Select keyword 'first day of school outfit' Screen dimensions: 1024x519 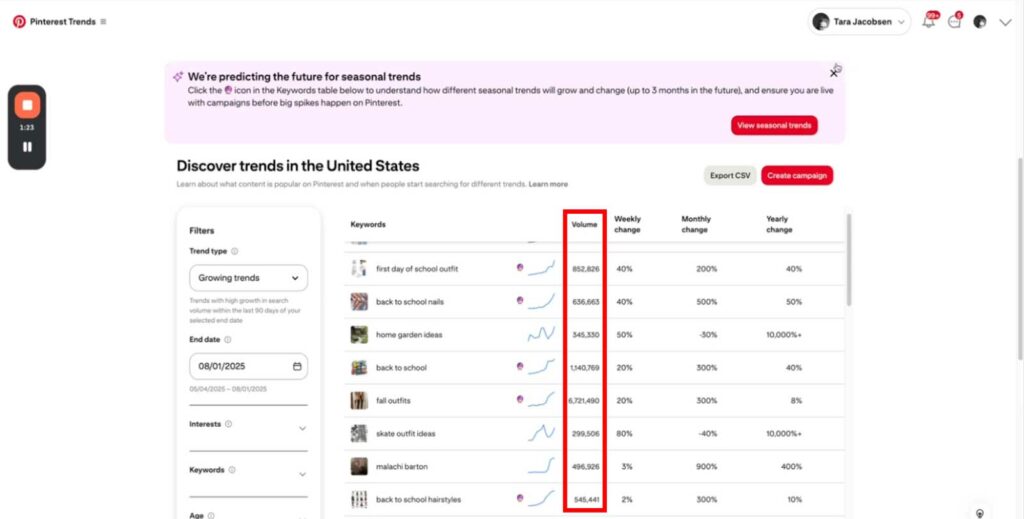[x=417, y=269]
